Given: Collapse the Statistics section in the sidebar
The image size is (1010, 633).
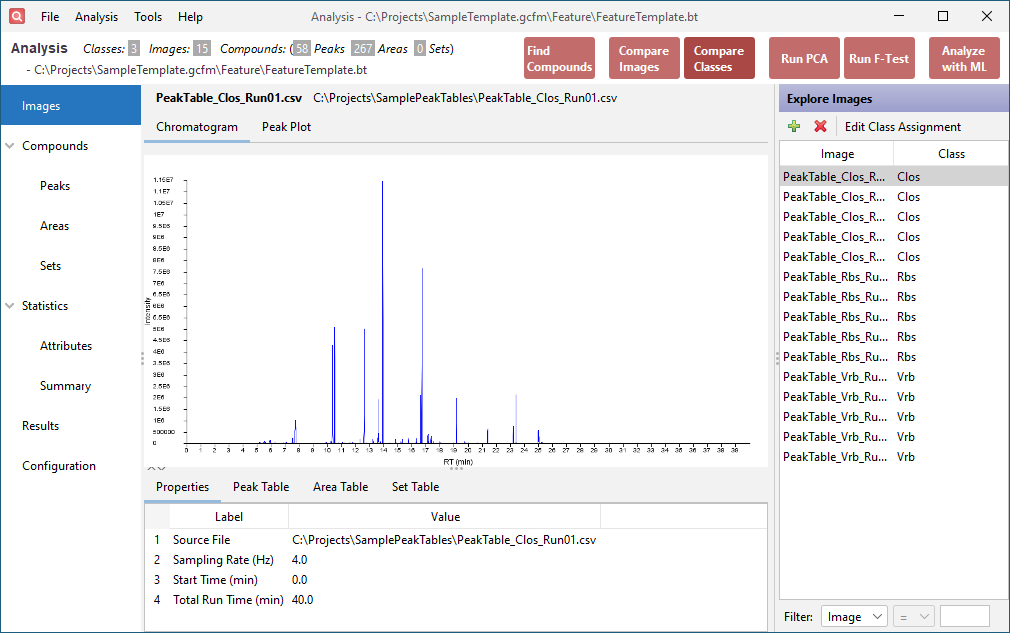Looking at the screenshot, I should tap(11, 305).
